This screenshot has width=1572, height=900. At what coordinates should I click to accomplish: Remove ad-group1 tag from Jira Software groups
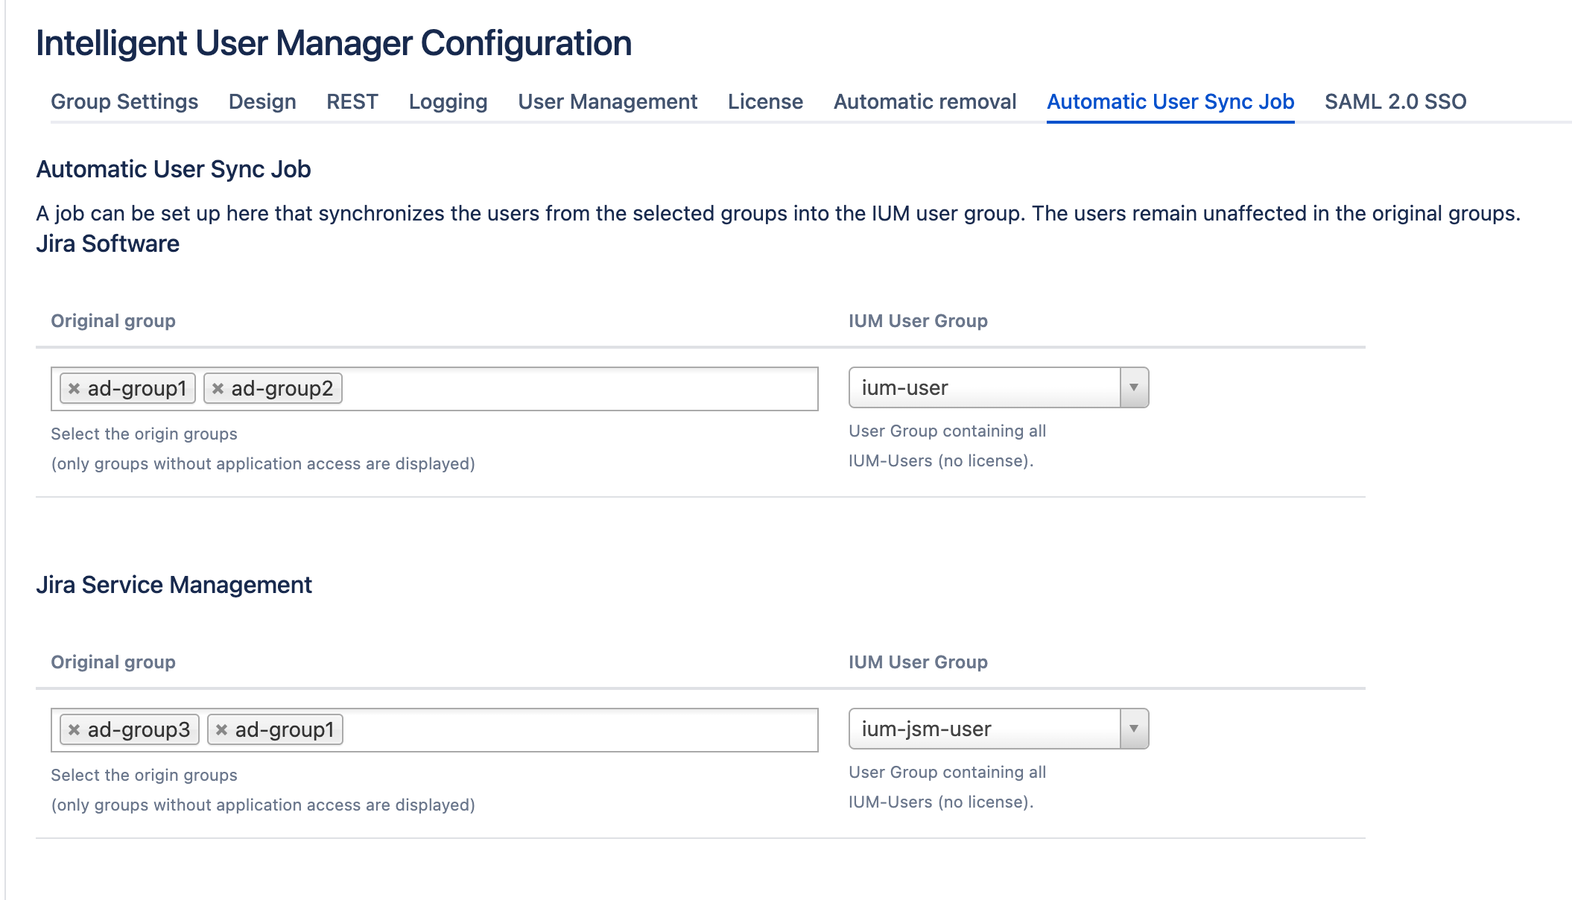pyautogui.click(x=74, y=389)
